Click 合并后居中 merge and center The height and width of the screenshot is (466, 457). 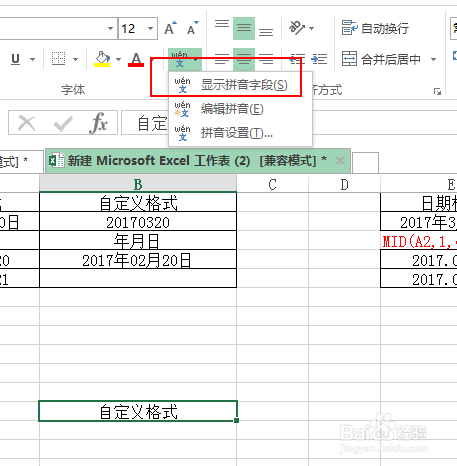[381, 59]
